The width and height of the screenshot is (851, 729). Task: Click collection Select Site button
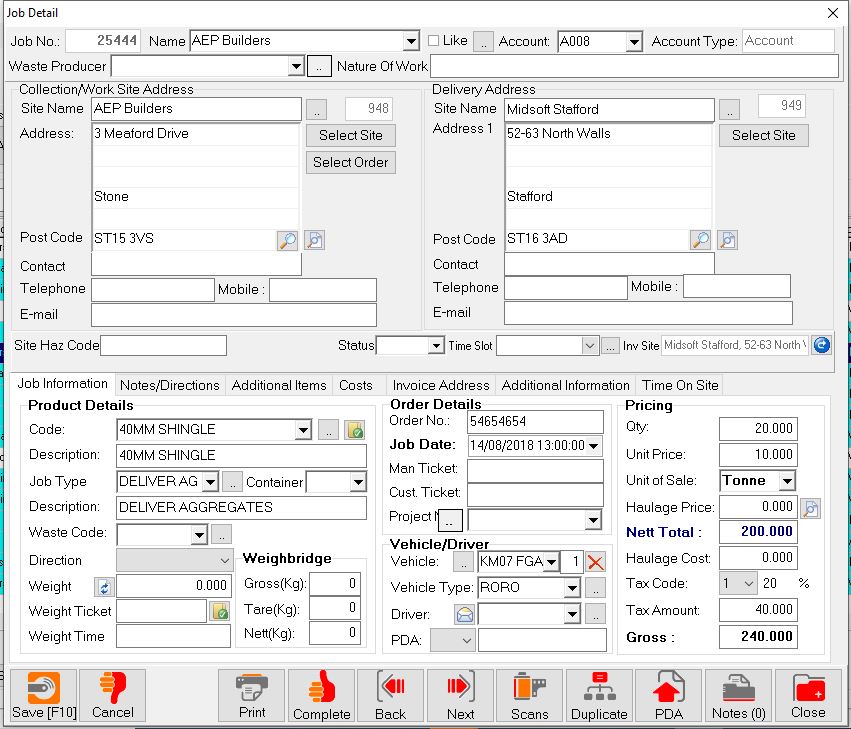point(351,135)
